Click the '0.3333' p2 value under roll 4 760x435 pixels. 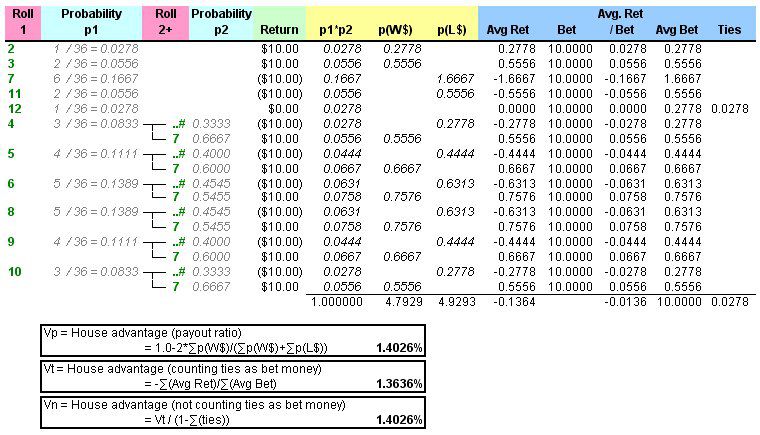(211, 124)
